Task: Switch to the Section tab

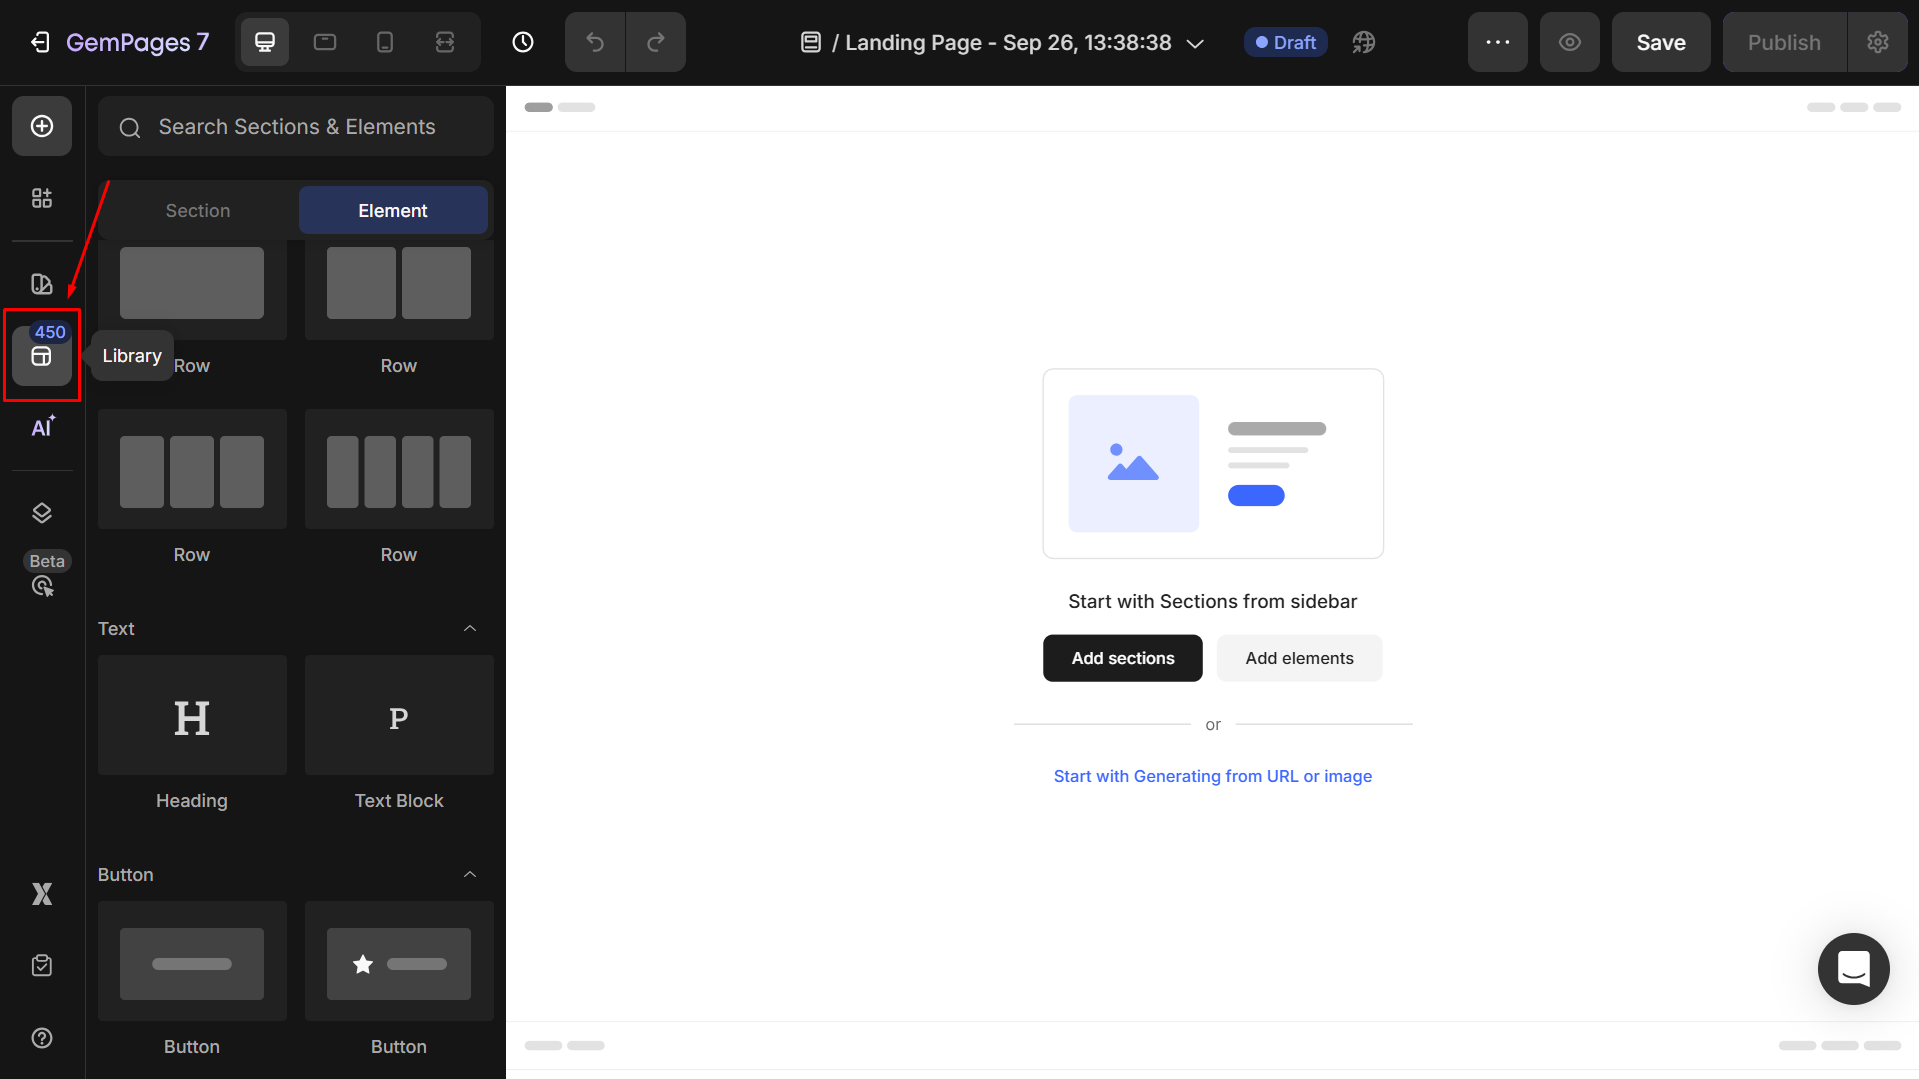Action: coord(198,211)
